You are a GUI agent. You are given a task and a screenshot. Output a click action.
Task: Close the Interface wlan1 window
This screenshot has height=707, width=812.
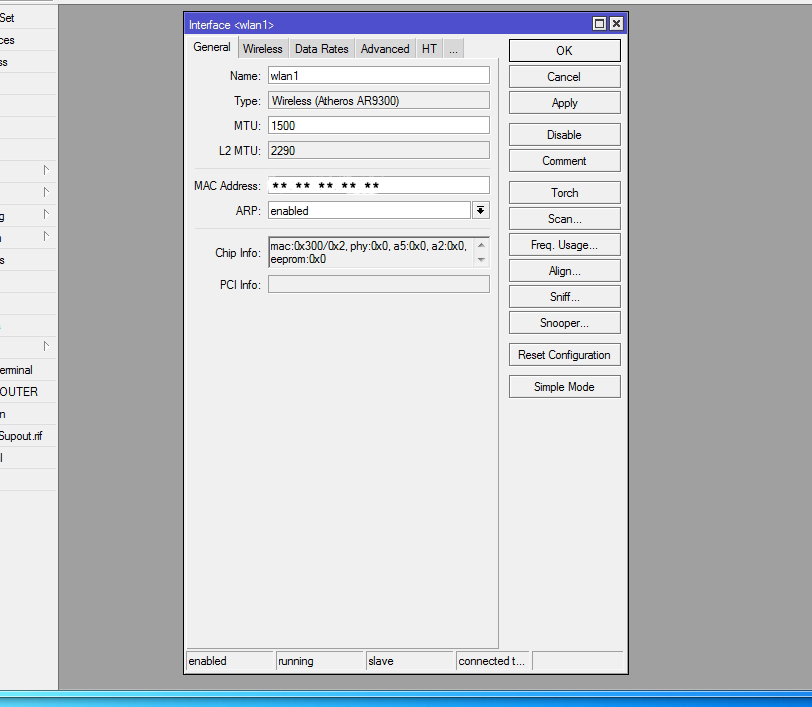[616, 24]
